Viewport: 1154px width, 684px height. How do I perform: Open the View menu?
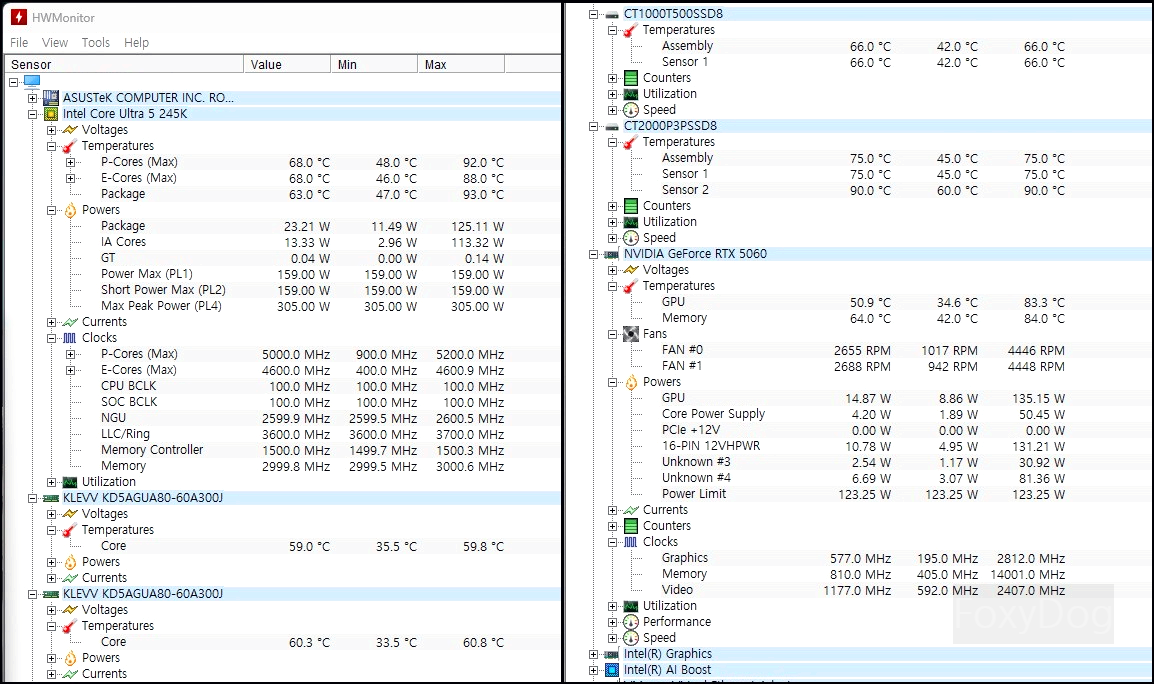(54, 43)
